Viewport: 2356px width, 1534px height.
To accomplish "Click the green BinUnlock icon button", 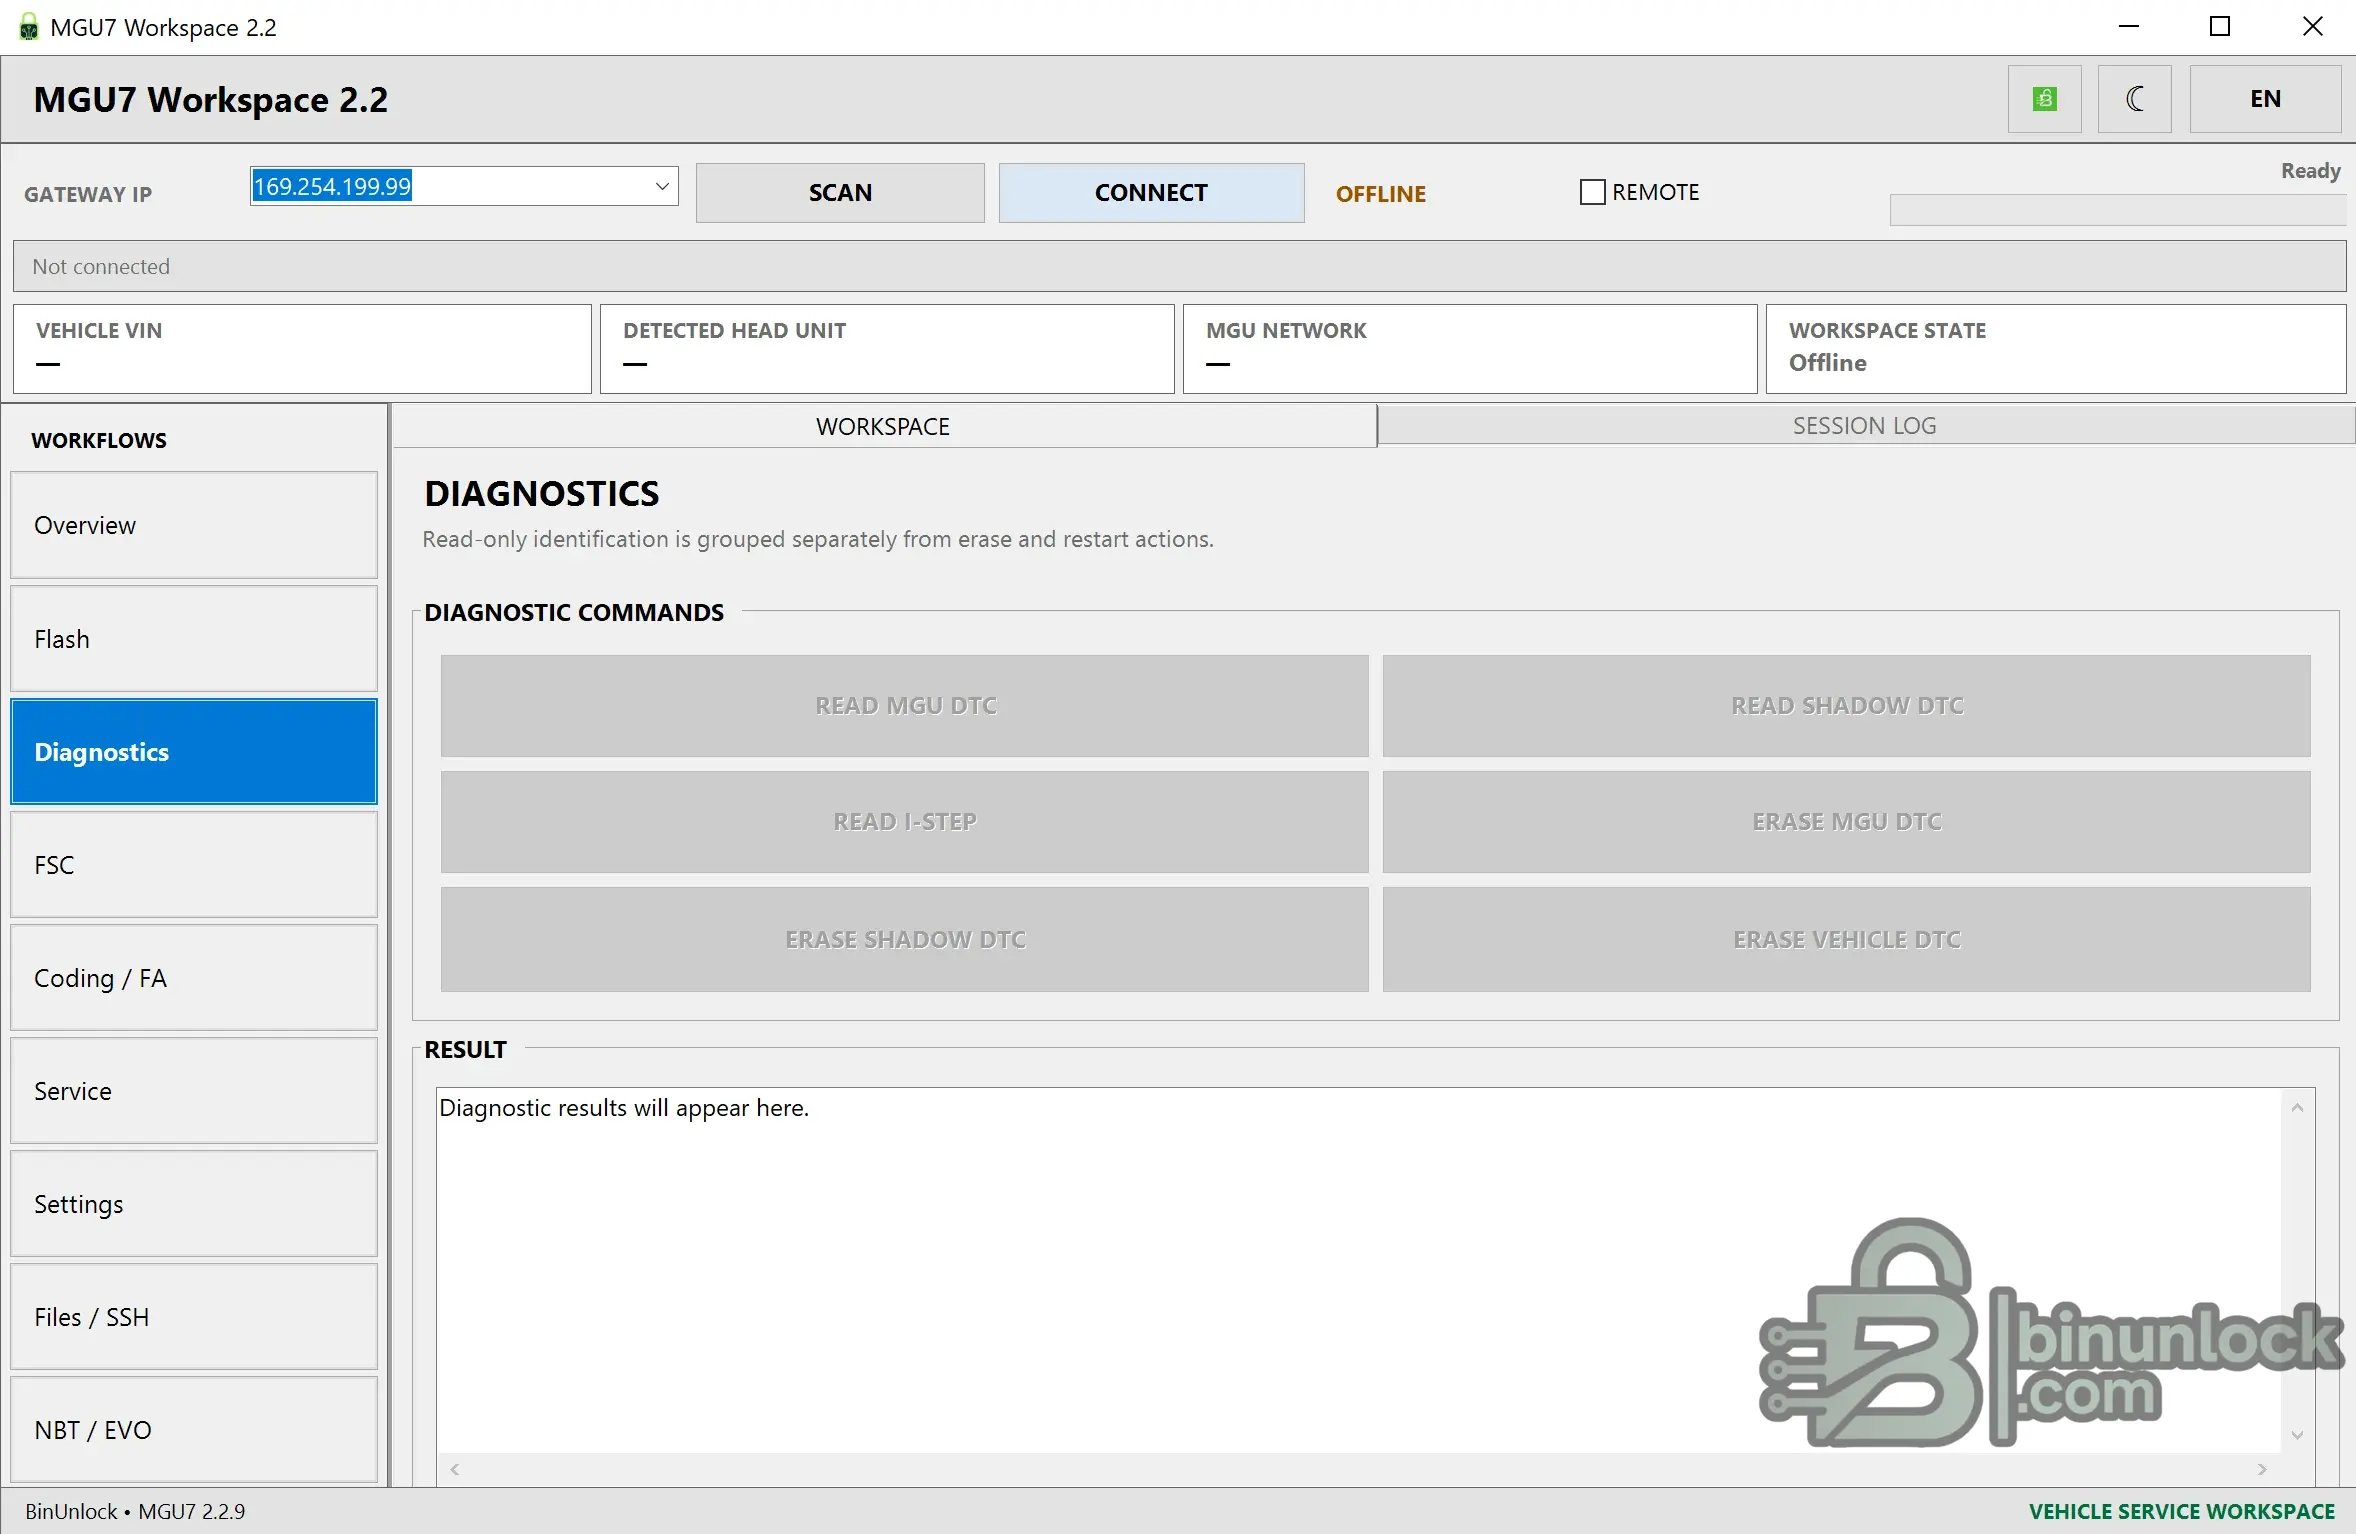I will (2044, 99).
